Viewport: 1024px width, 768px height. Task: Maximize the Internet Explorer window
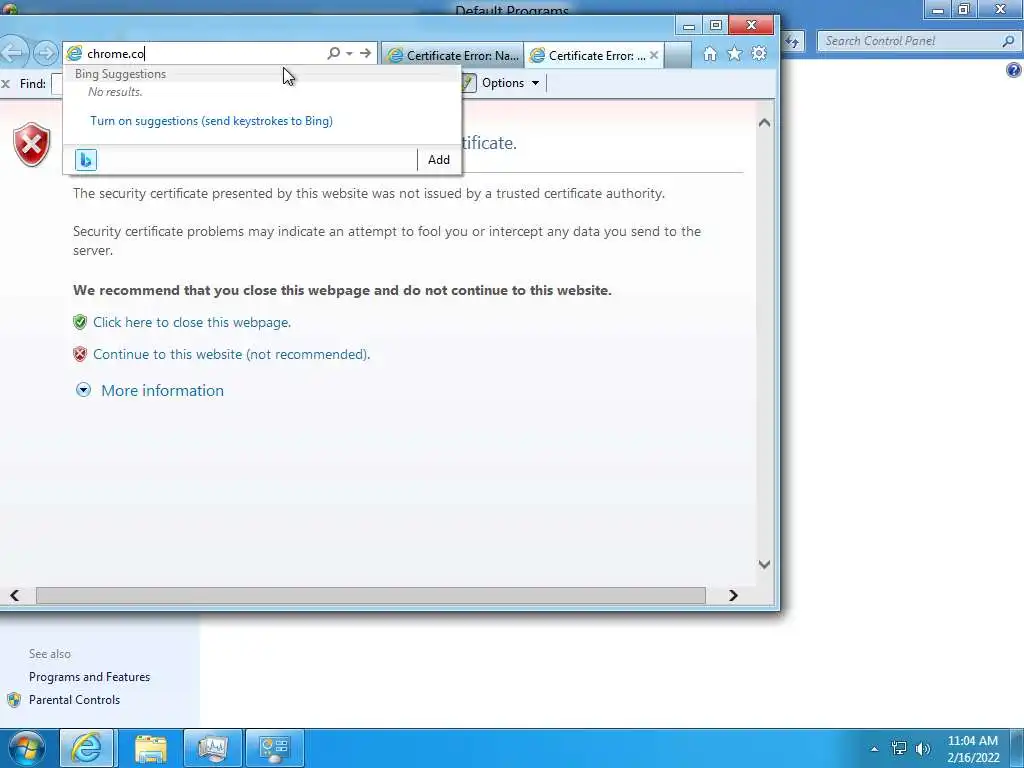pyautogui.click(x=716, y=25)
